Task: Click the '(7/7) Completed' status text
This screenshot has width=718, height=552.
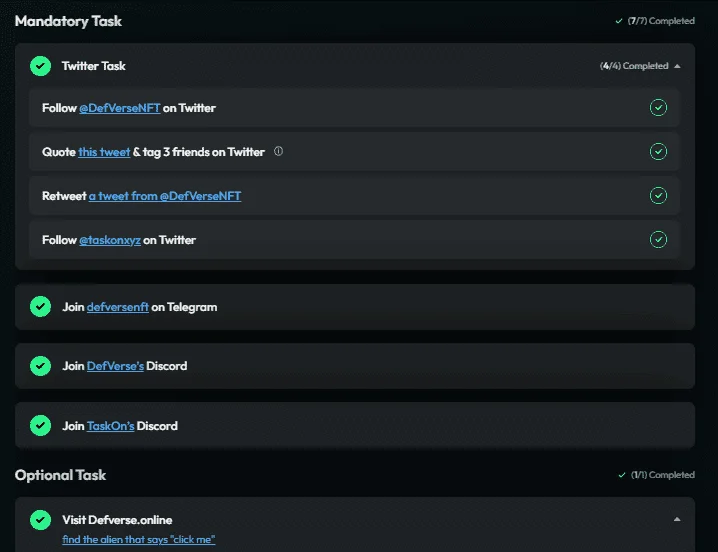Action: (x=661, y=21)
